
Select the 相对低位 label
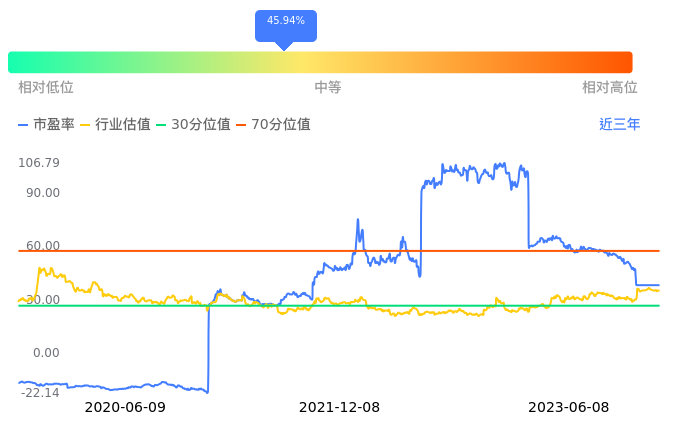[x=45, y=88]
